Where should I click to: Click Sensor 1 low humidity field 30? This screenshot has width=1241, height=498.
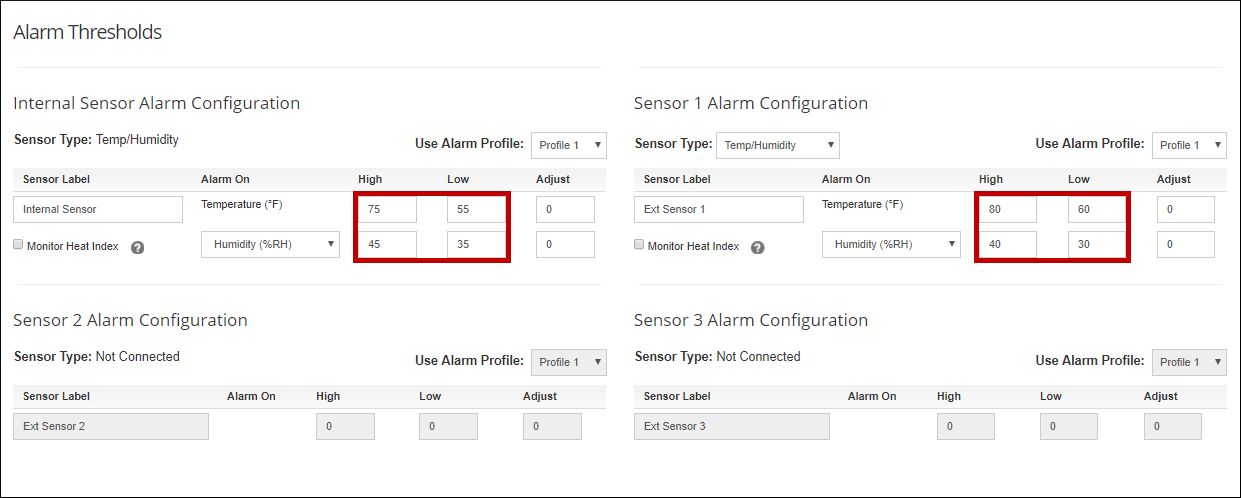click(x=1097, y=245)
